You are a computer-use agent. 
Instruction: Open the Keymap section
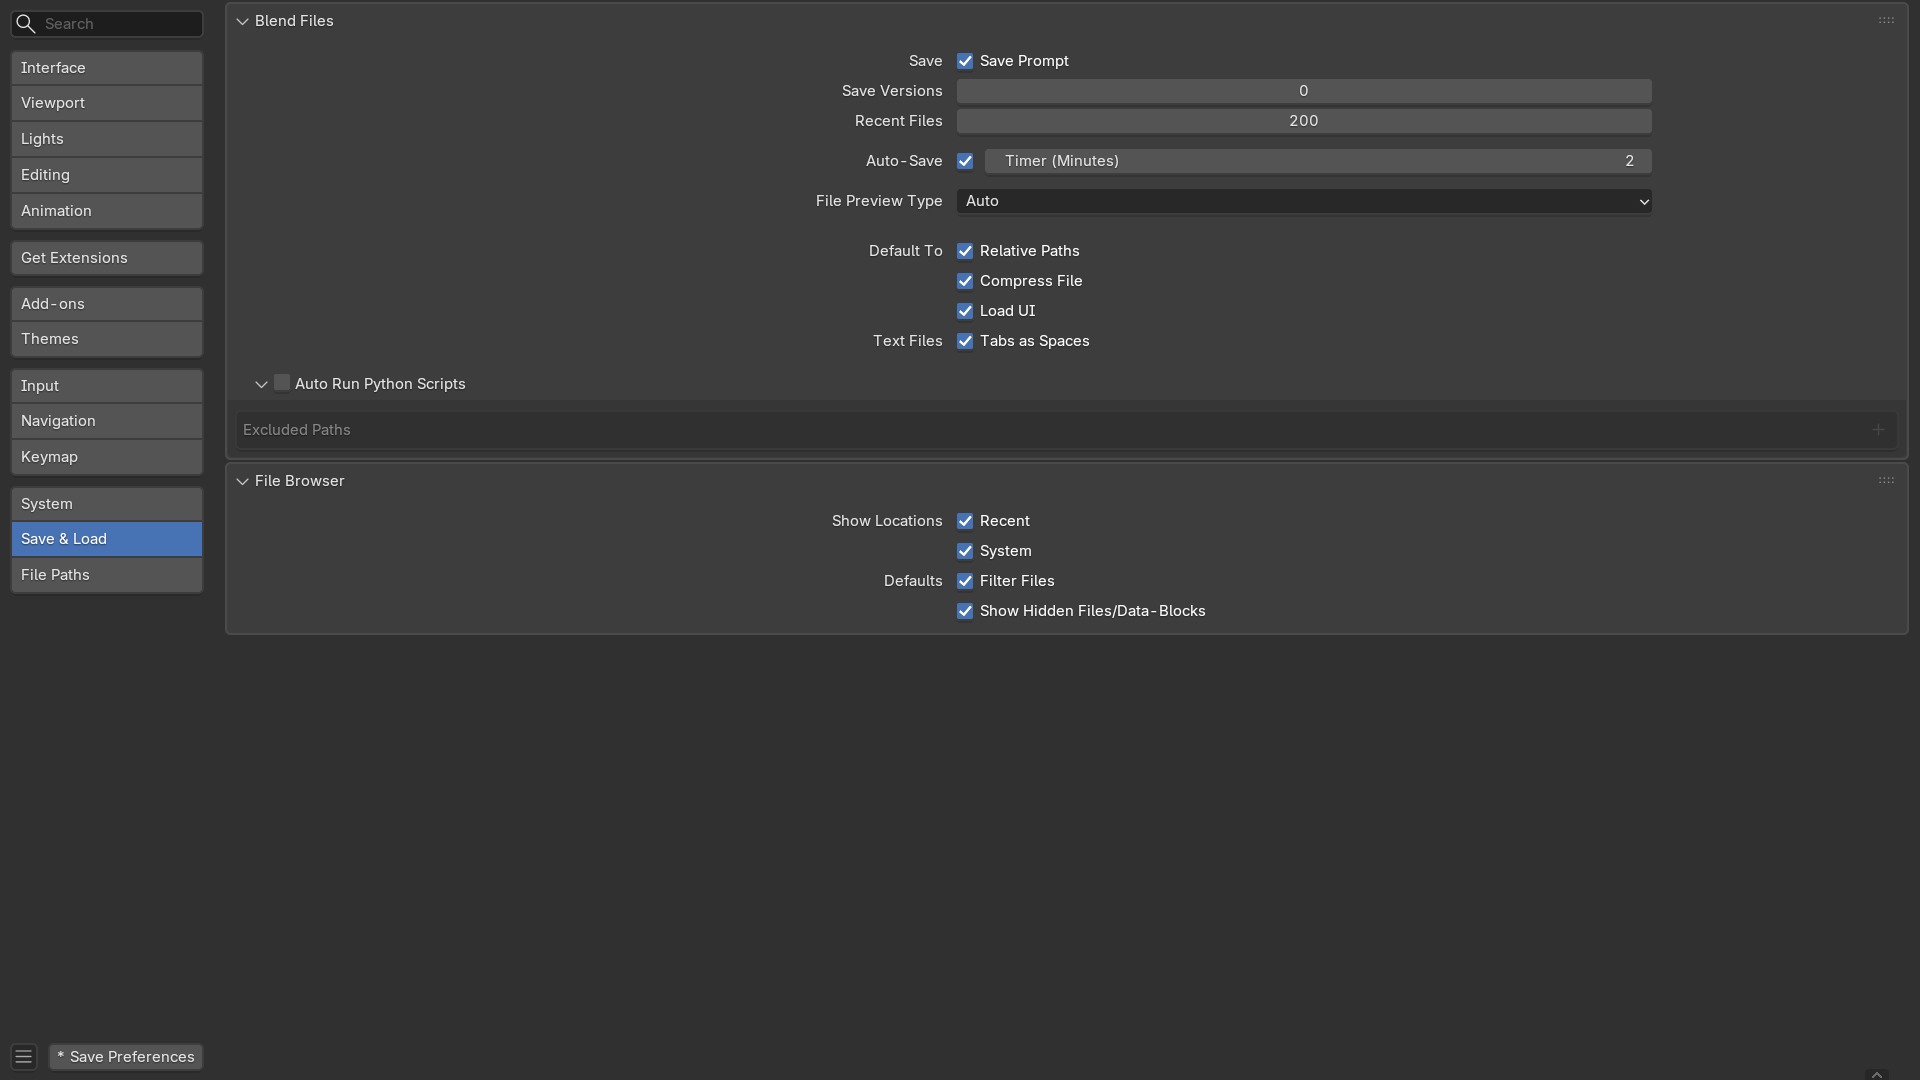pos(107,457)
